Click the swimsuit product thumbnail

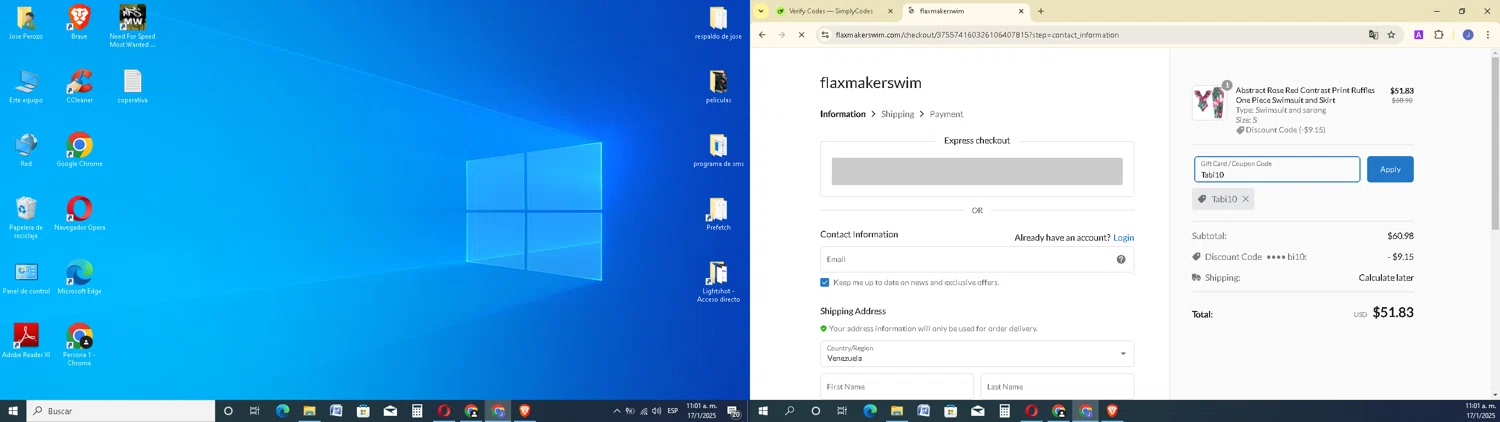pyautogui.click(x=1210, y=102)
